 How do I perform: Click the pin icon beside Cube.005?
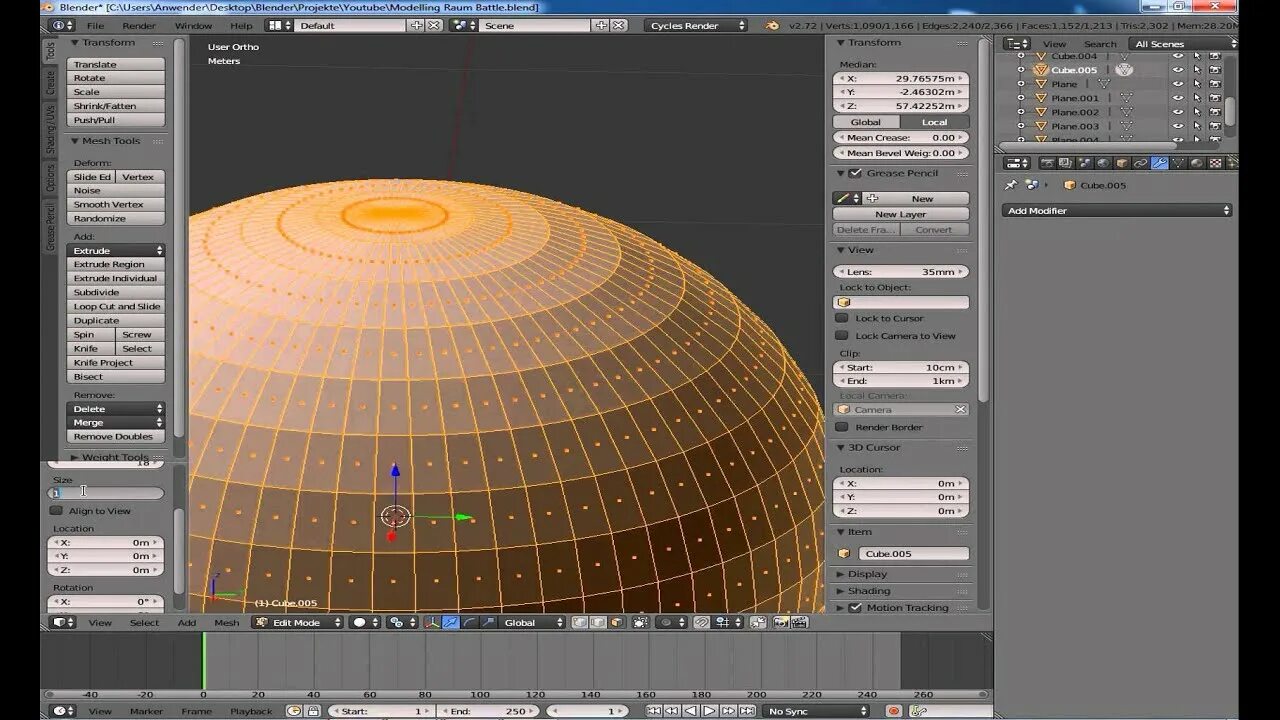click(1011, 185)
